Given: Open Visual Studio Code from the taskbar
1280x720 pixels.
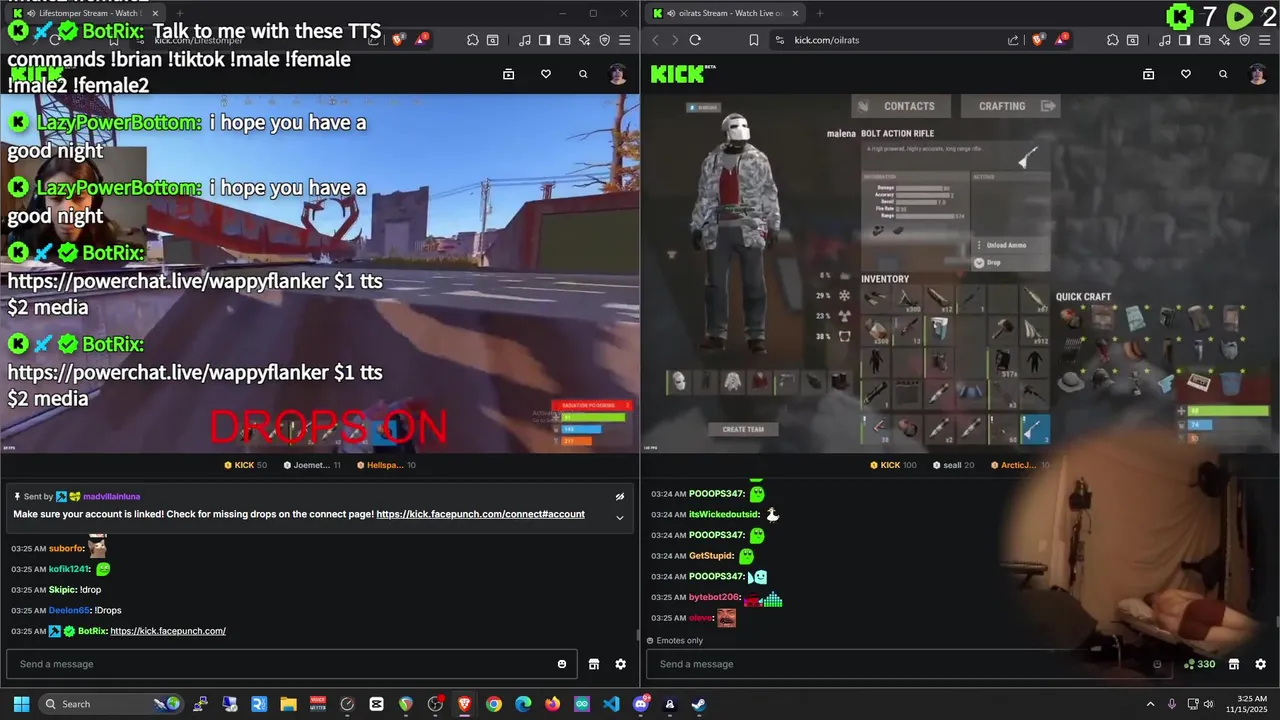Looking at the screenshot, I should pos(611,704).
